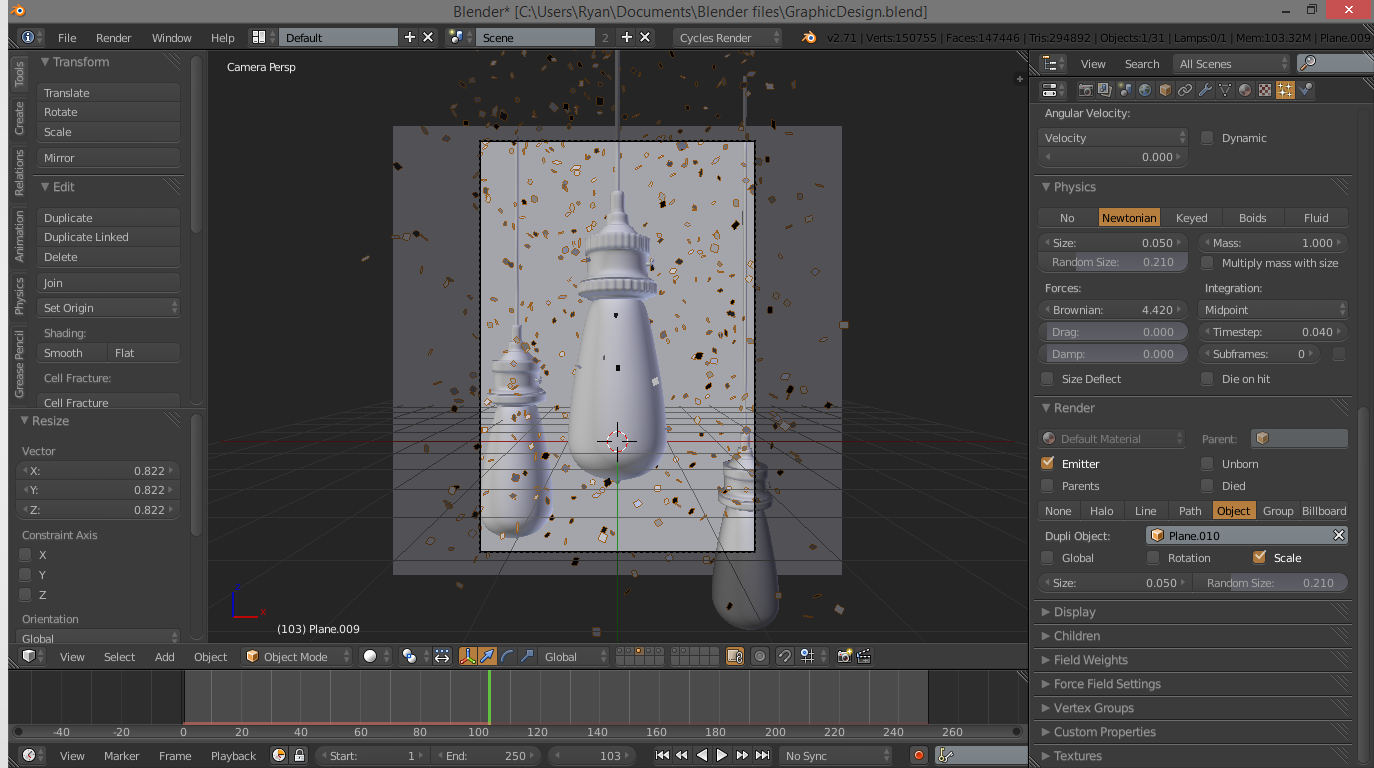Adjust the Drag slider

1113,332
